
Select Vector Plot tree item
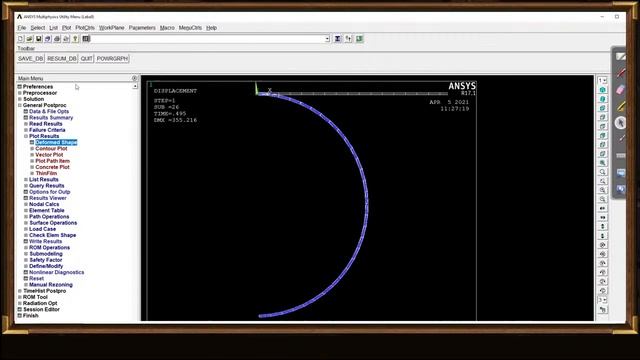[49, 155]
